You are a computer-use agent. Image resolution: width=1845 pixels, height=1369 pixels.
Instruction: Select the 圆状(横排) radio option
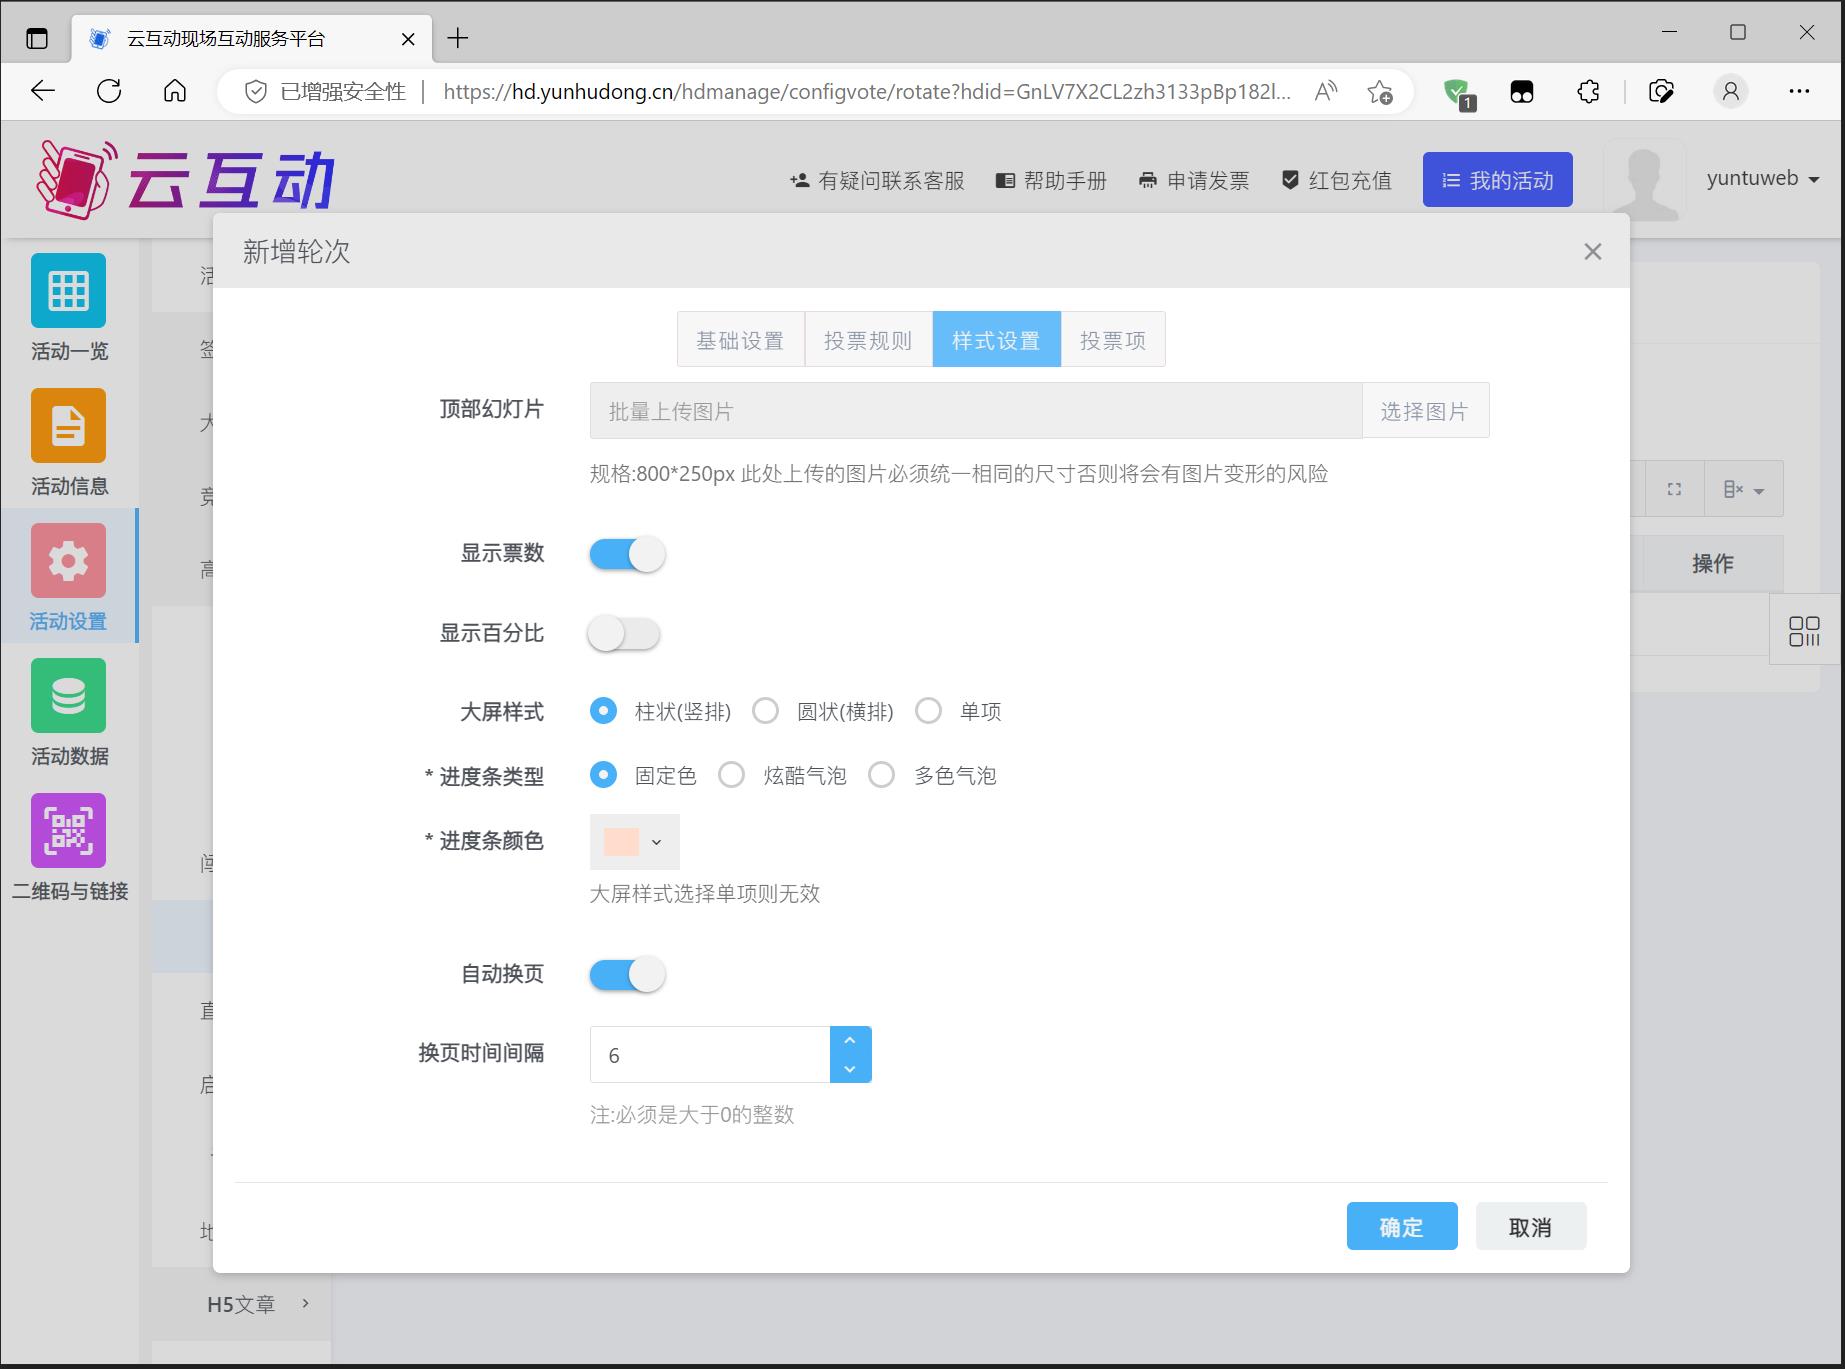click(x=766, y=711)
